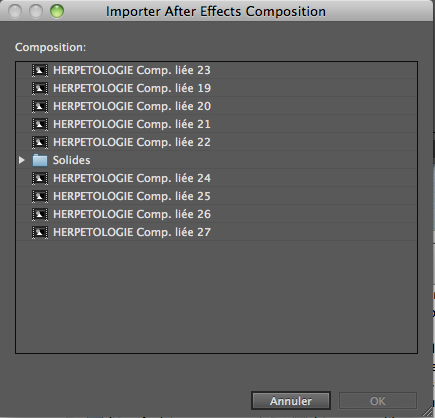This screenshot has height=418, width=435.
Task: Pick HERPETOLOGIE Comp. liée 20 text
Action: coord(132,106)
